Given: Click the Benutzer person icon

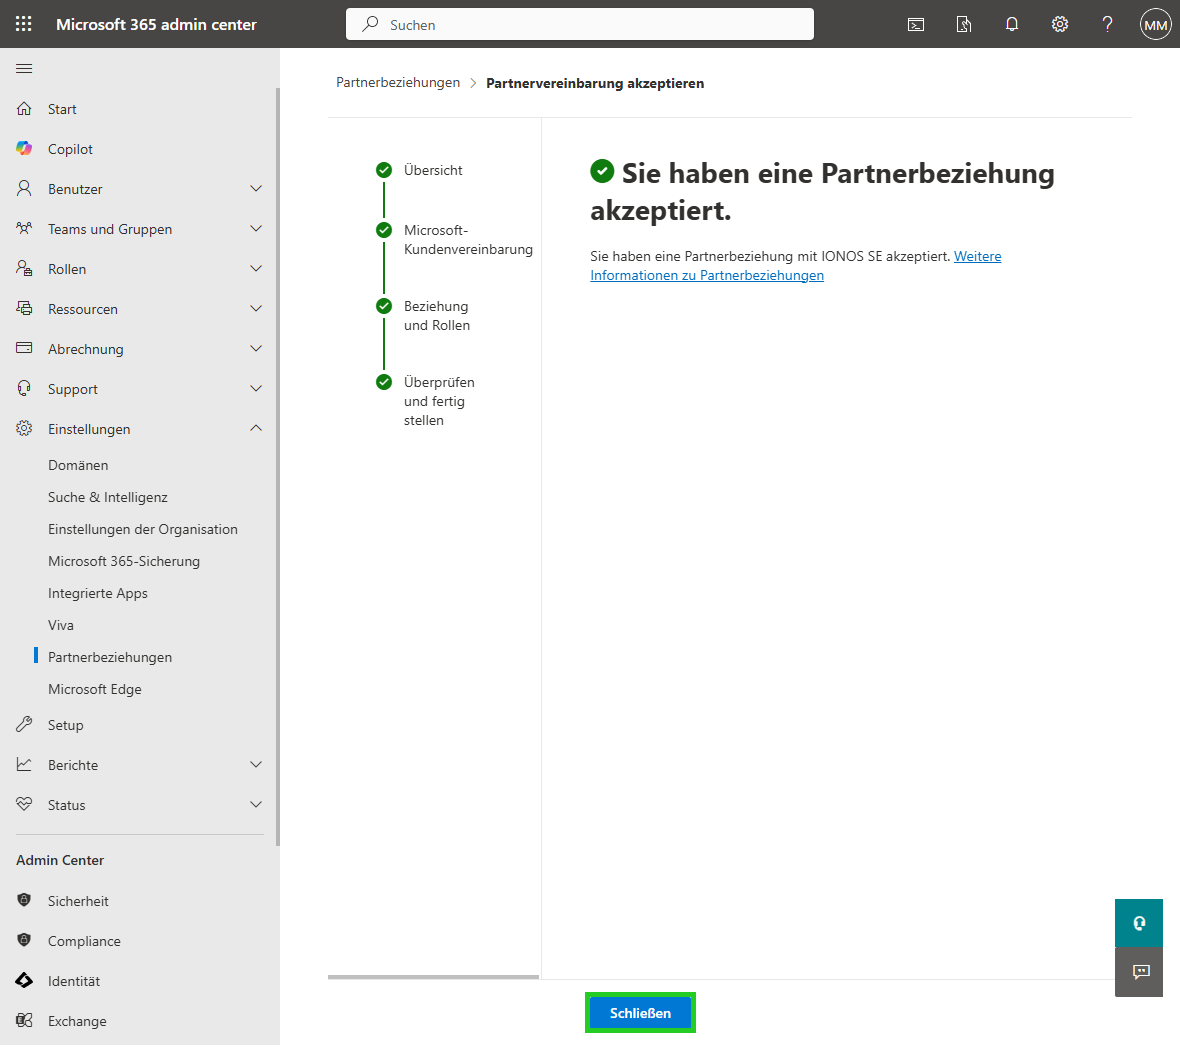Looking at the screenshot, I should pyautogui.click(x=24, y=189).
